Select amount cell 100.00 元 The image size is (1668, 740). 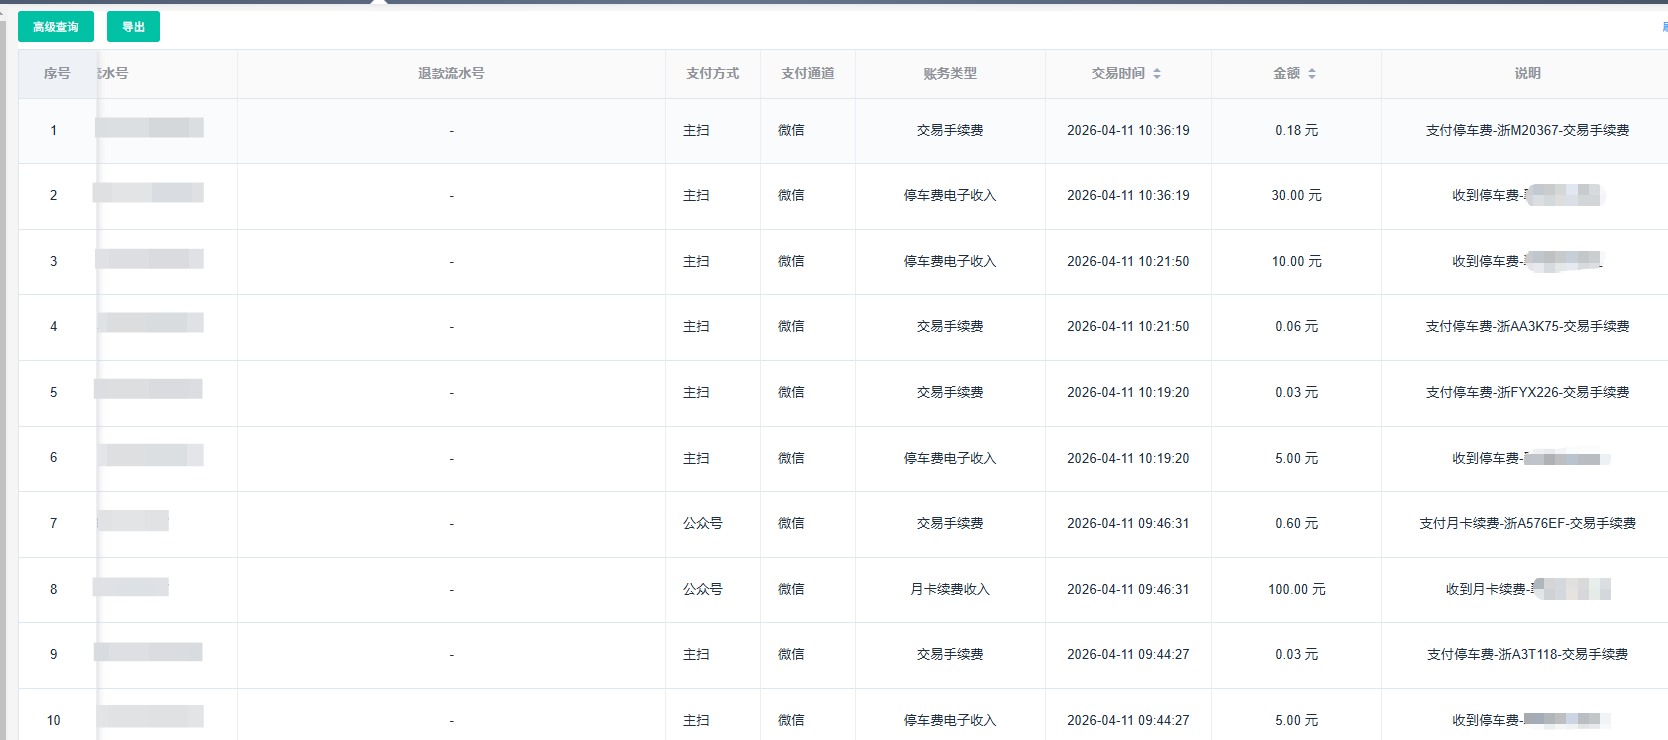pyautogui.click(x=1296, y=589)
